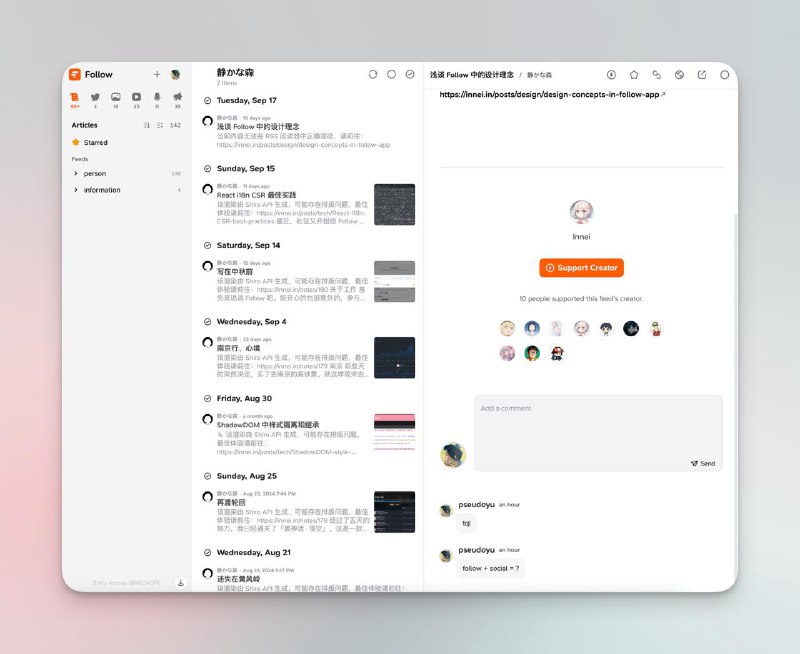Switch to the Videos feed view

point(136,97)
